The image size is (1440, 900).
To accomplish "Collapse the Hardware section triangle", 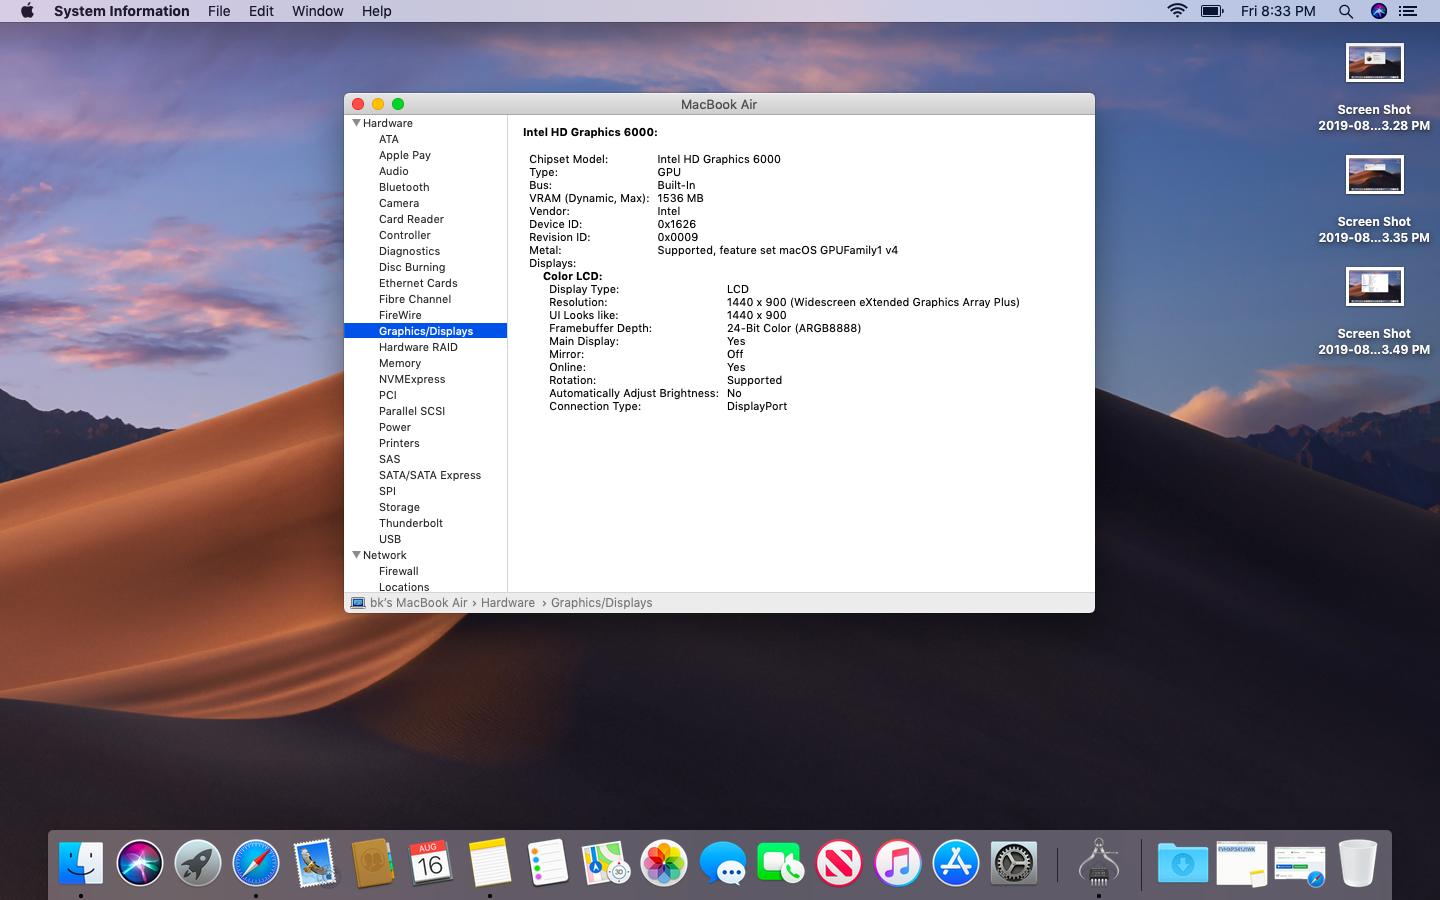I will pos(356,123).
